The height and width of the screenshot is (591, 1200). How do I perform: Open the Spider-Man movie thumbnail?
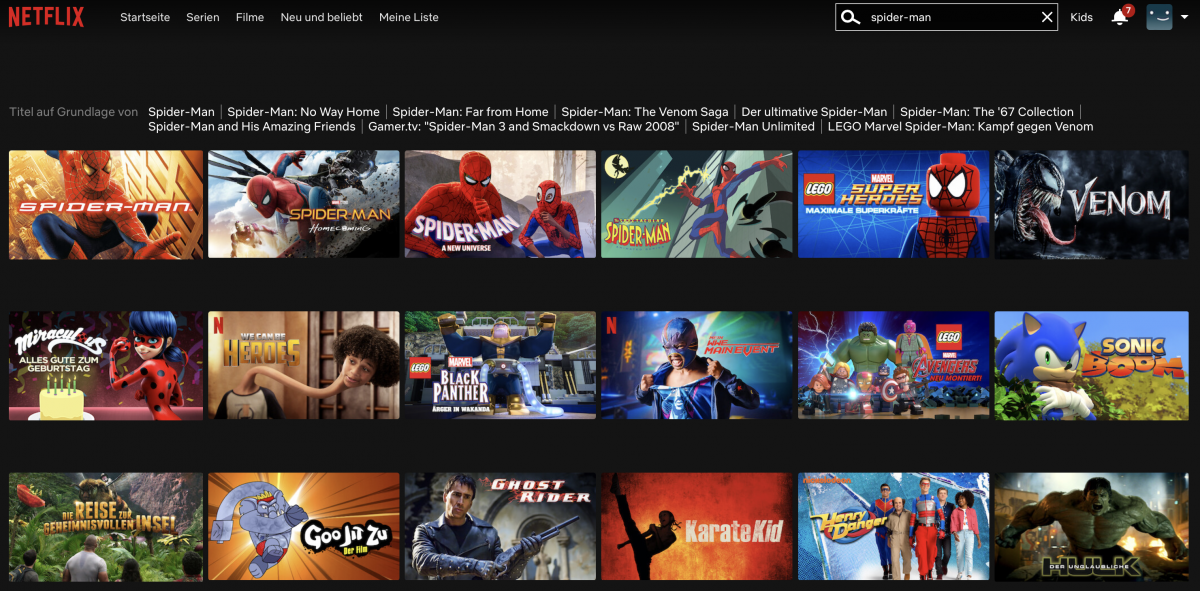(x=106, y=205)
